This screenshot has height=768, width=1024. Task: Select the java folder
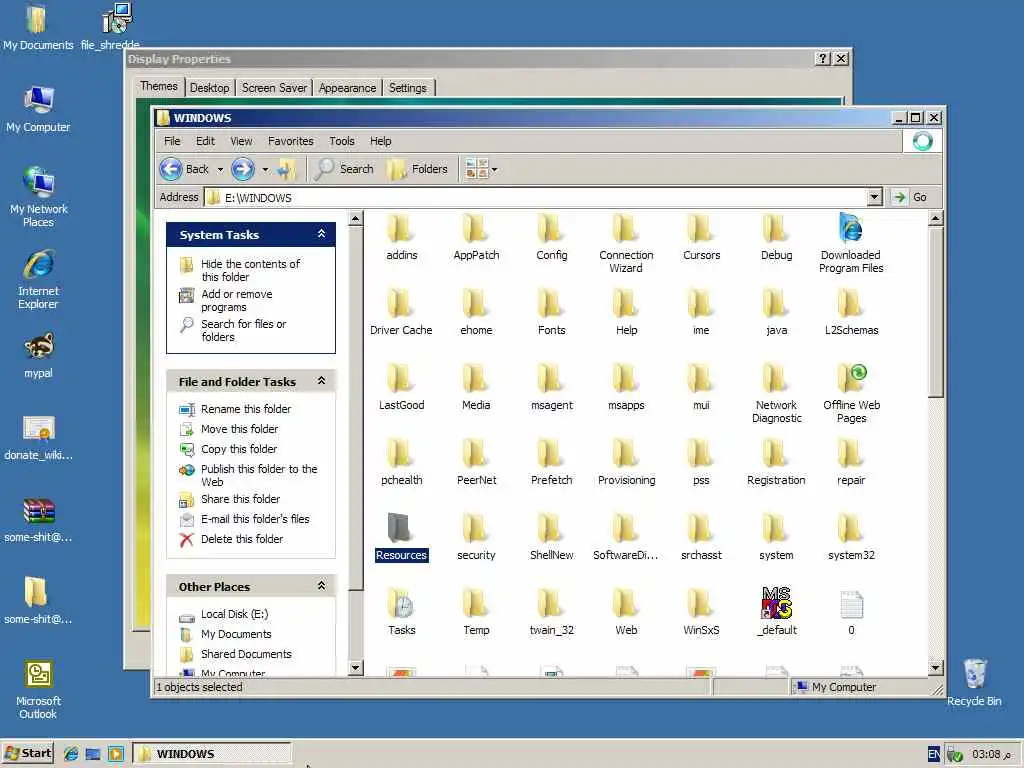pyautogui.click(x=776, y=312)
